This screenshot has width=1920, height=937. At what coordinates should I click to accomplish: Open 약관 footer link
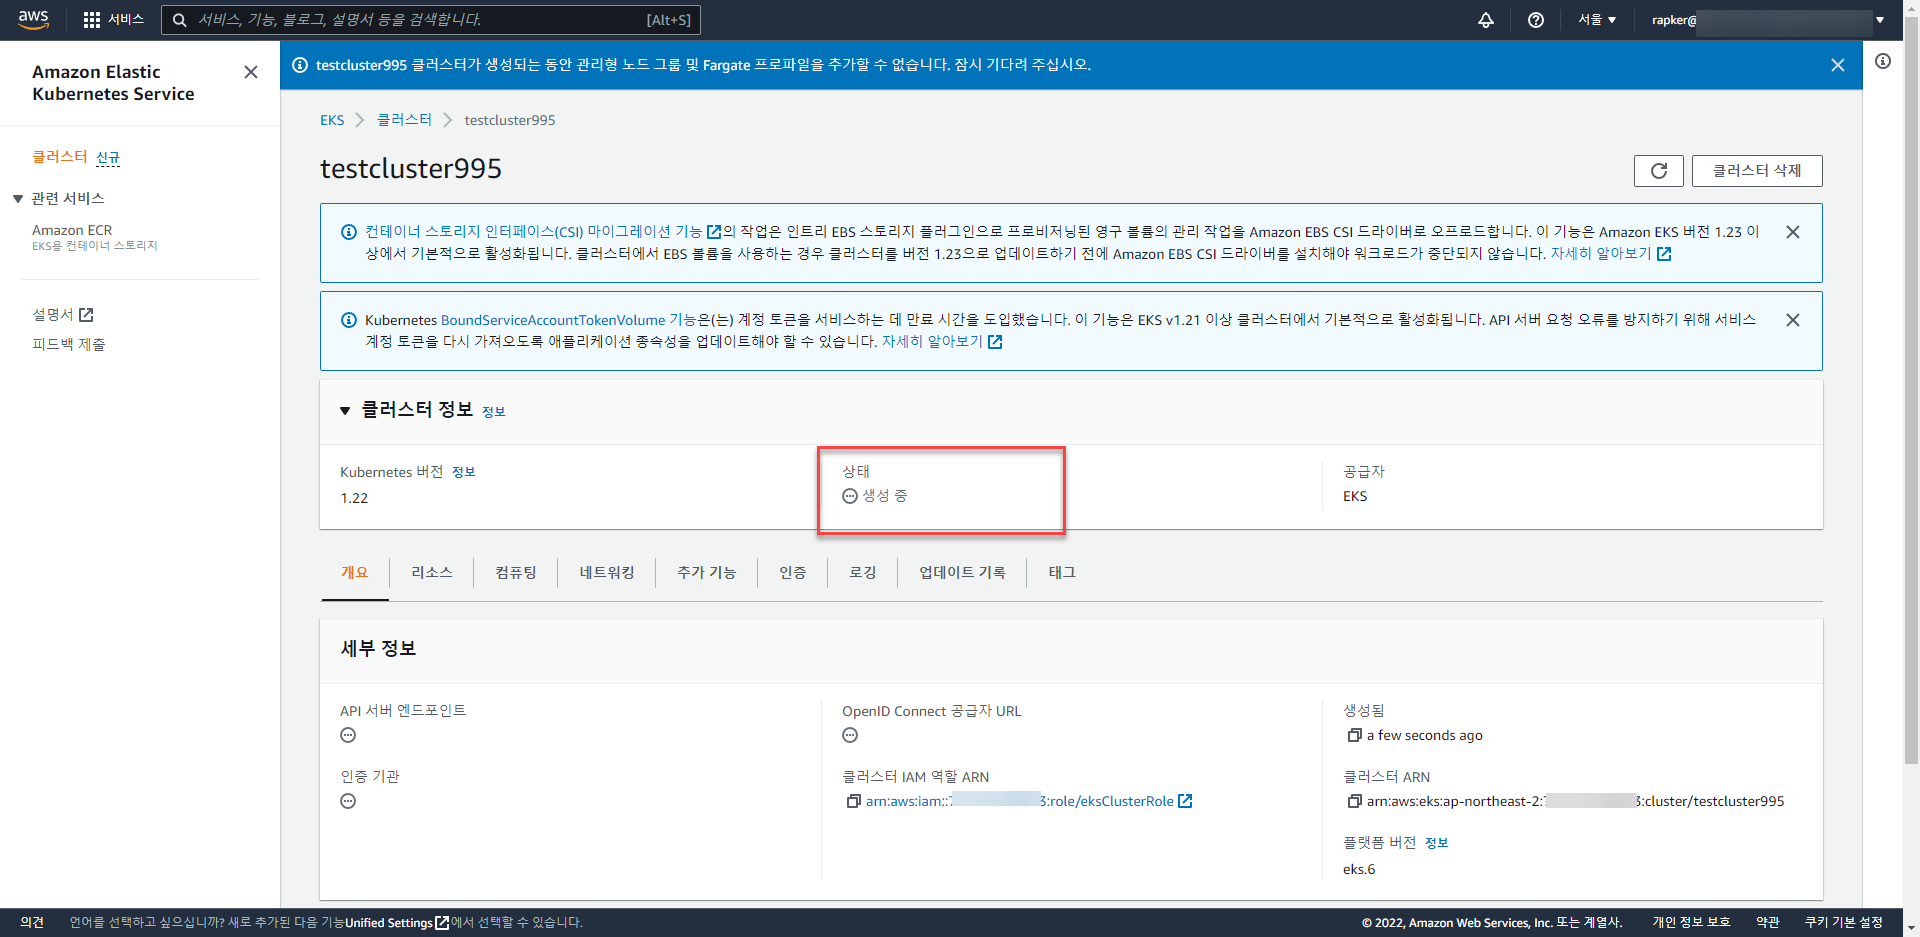[x=1768, y=923]
